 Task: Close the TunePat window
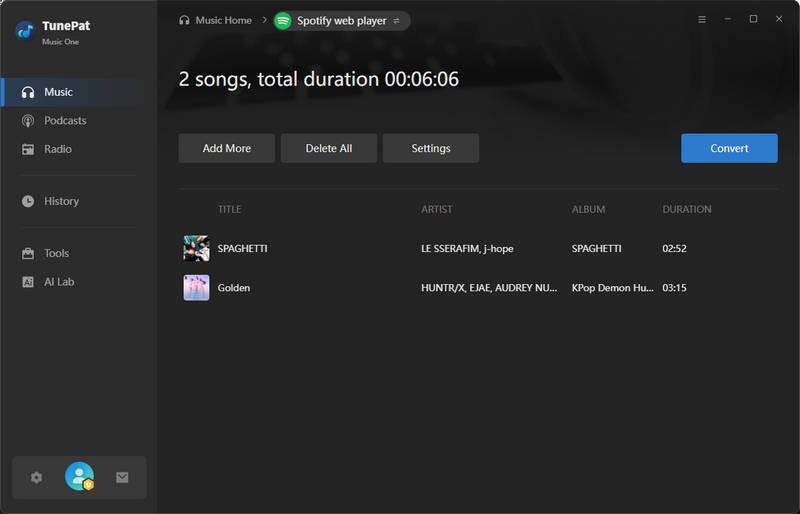tap(779, 19)
